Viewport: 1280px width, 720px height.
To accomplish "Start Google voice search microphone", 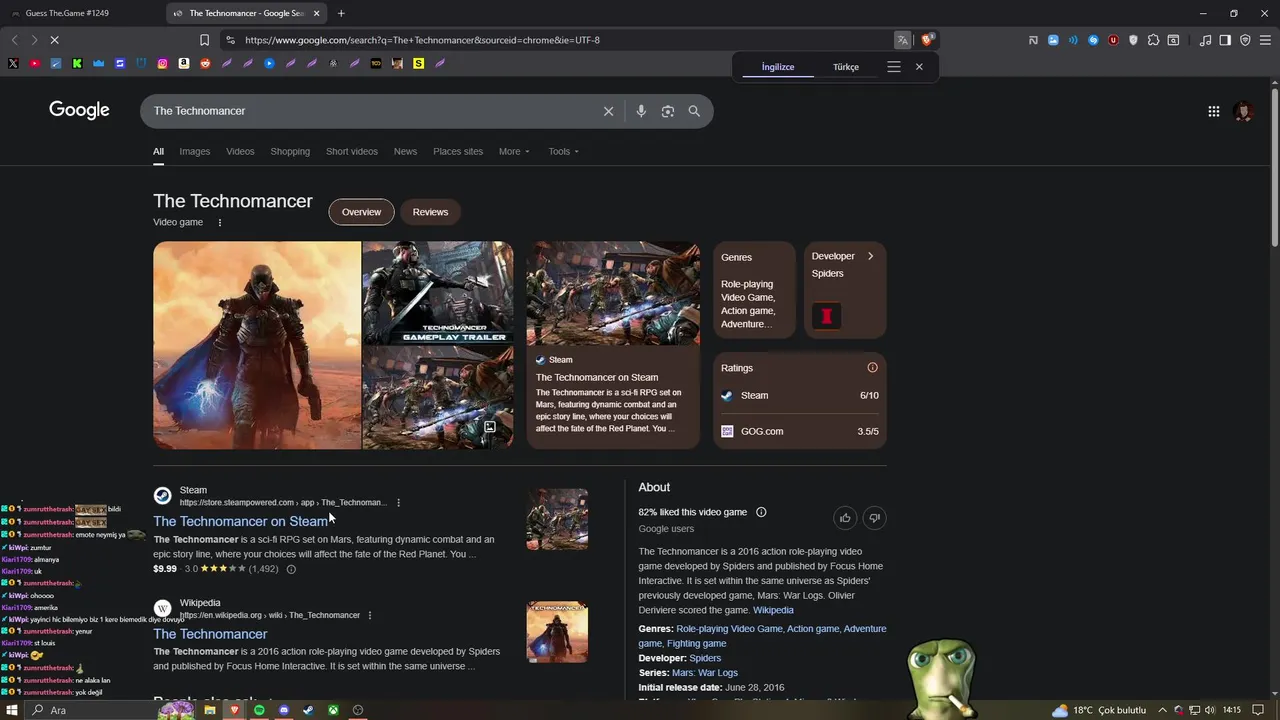I will pos(641,111).
